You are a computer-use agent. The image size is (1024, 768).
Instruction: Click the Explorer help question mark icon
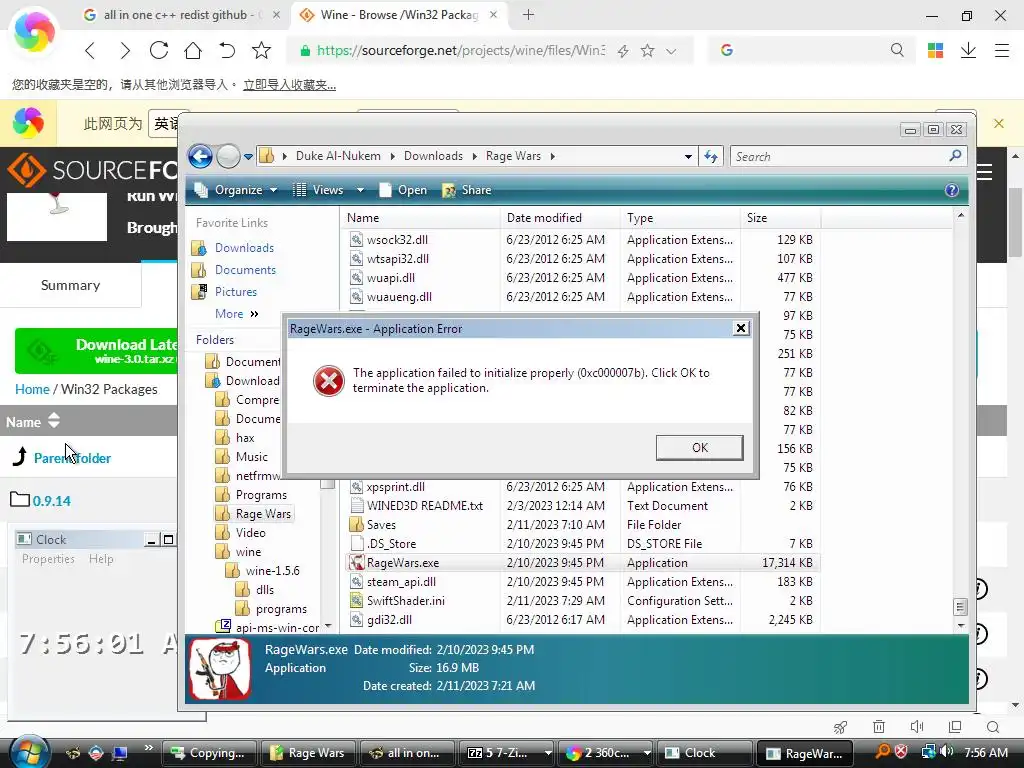pyautogui.click(x=952, y=190)
